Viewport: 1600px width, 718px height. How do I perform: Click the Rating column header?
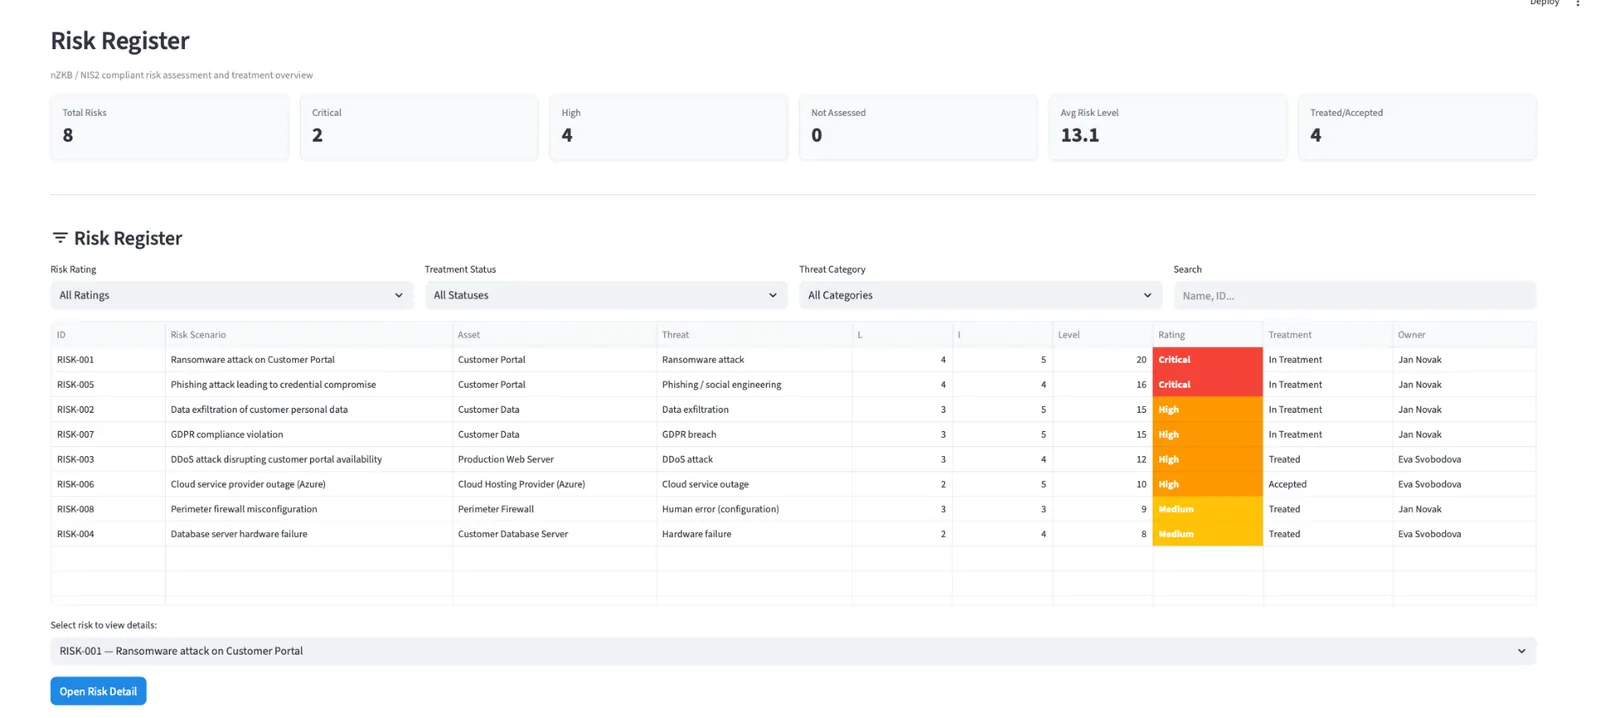click(1207, 335)
